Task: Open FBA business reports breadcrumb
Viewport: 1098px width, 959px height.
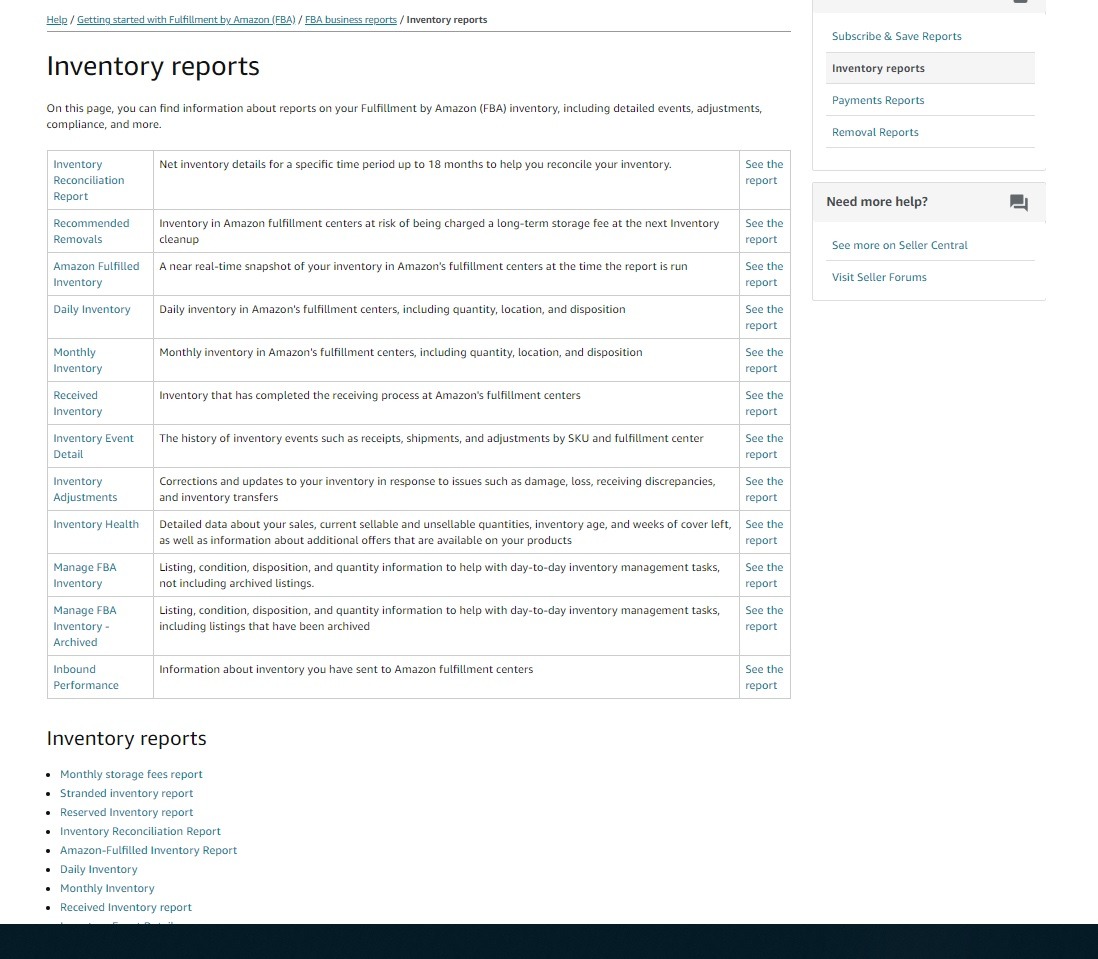Action: [x=351, y=20]
